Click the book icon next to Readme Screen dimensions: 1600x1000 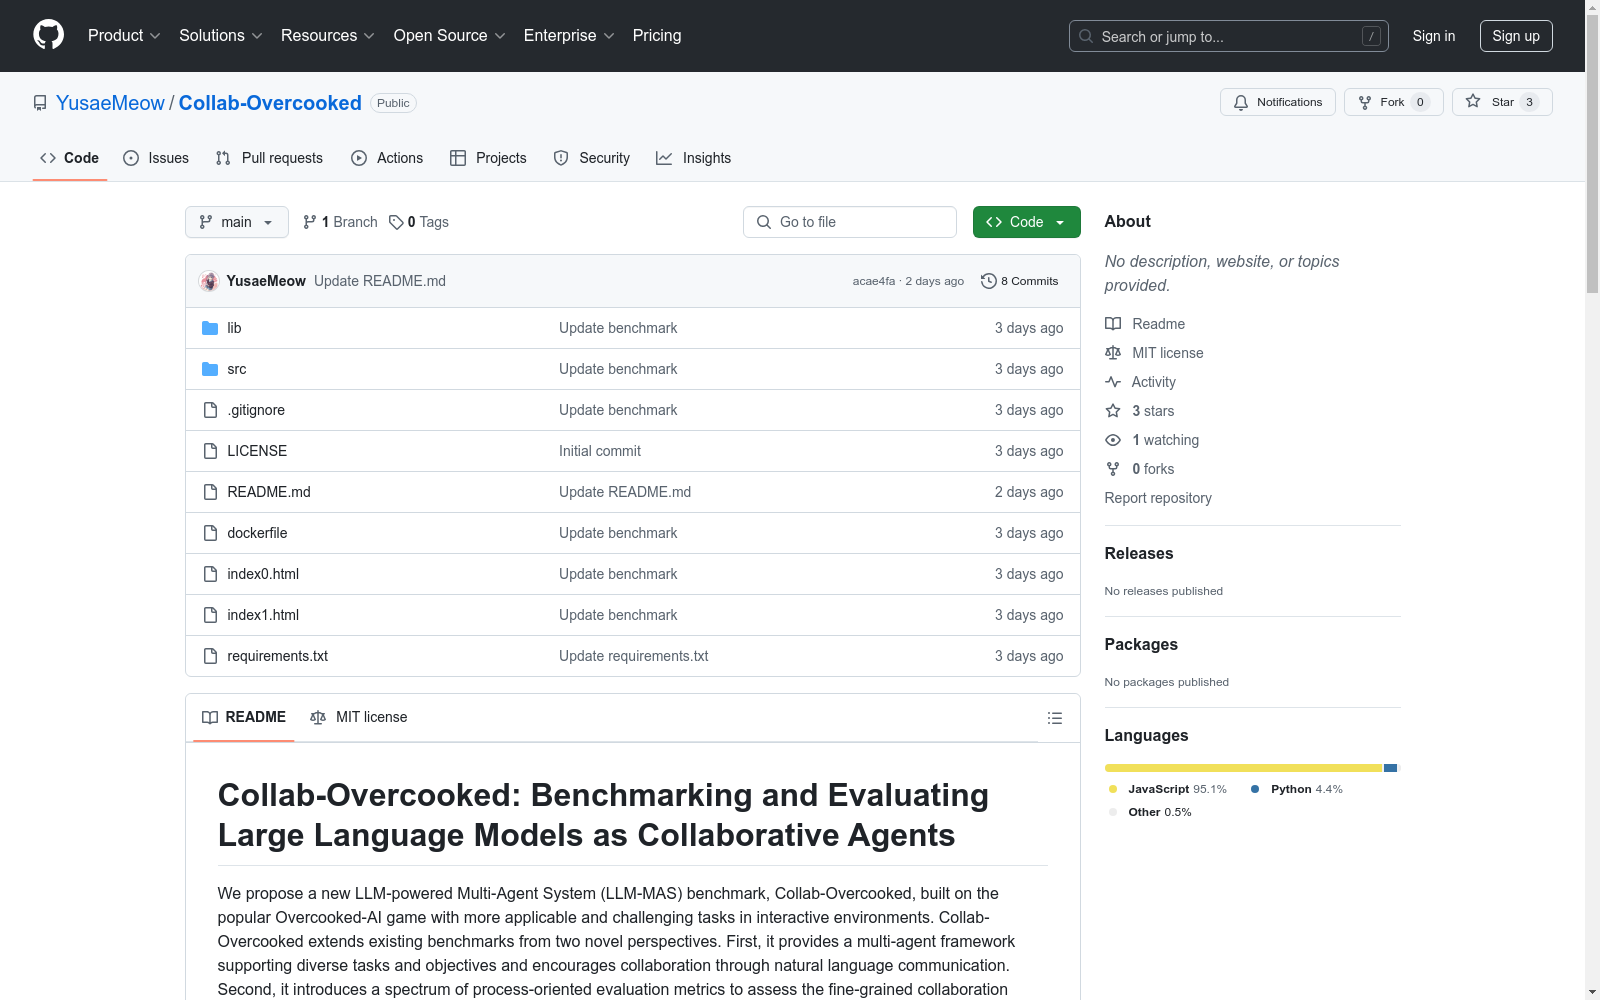(x=1113, y=324)
